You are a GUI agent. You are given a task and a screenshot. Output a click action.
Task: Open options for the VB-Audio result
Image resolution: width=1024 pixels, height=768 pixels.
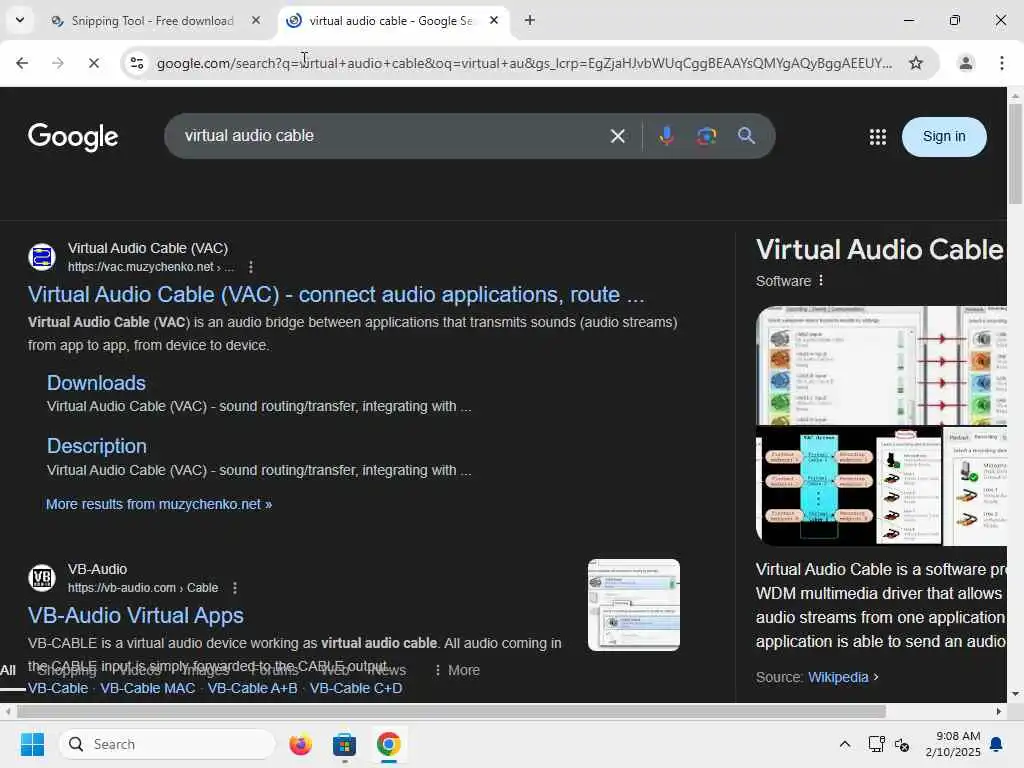235,588
